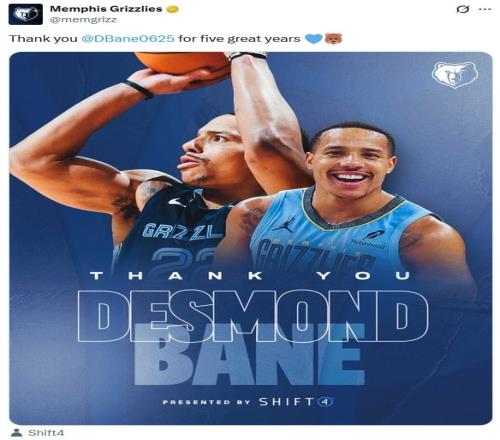The height and width of the screenshot is (440, 500).
Task: Click the Grizzlies bear logo in the graphic
Action: 455,75
